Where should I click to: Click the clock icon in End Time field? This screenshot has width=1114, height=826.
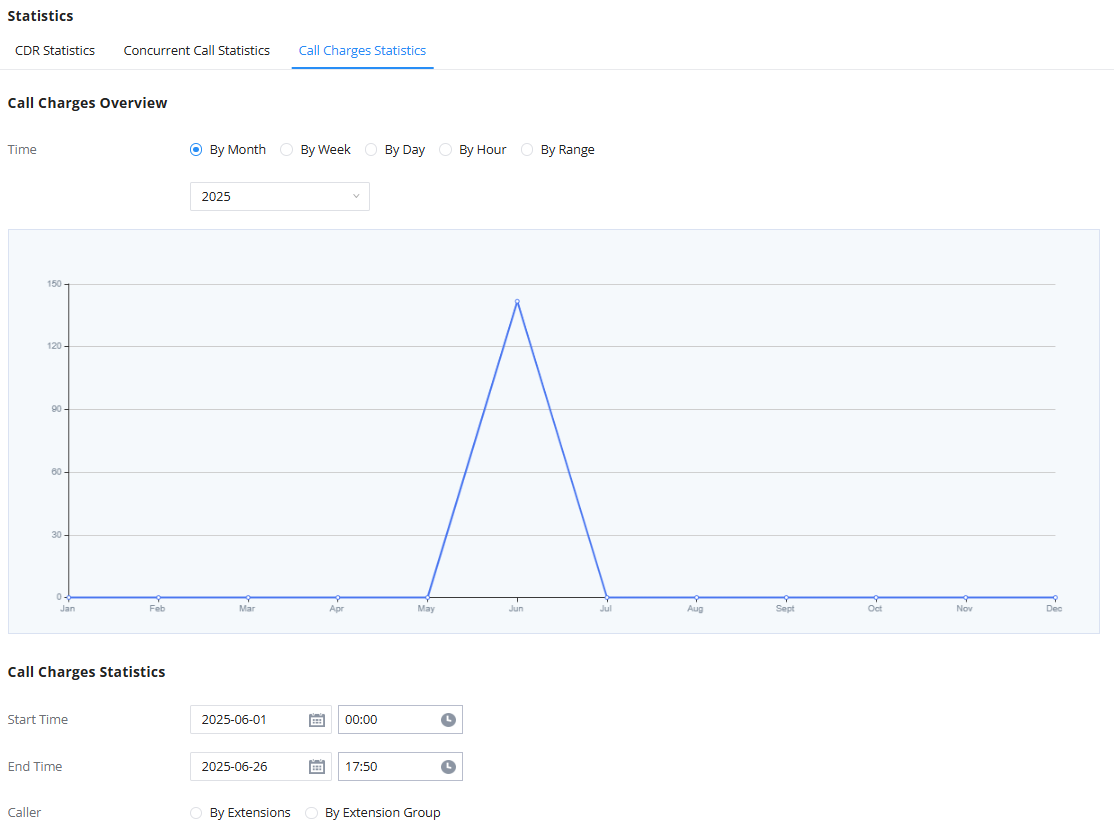point(448,766)
